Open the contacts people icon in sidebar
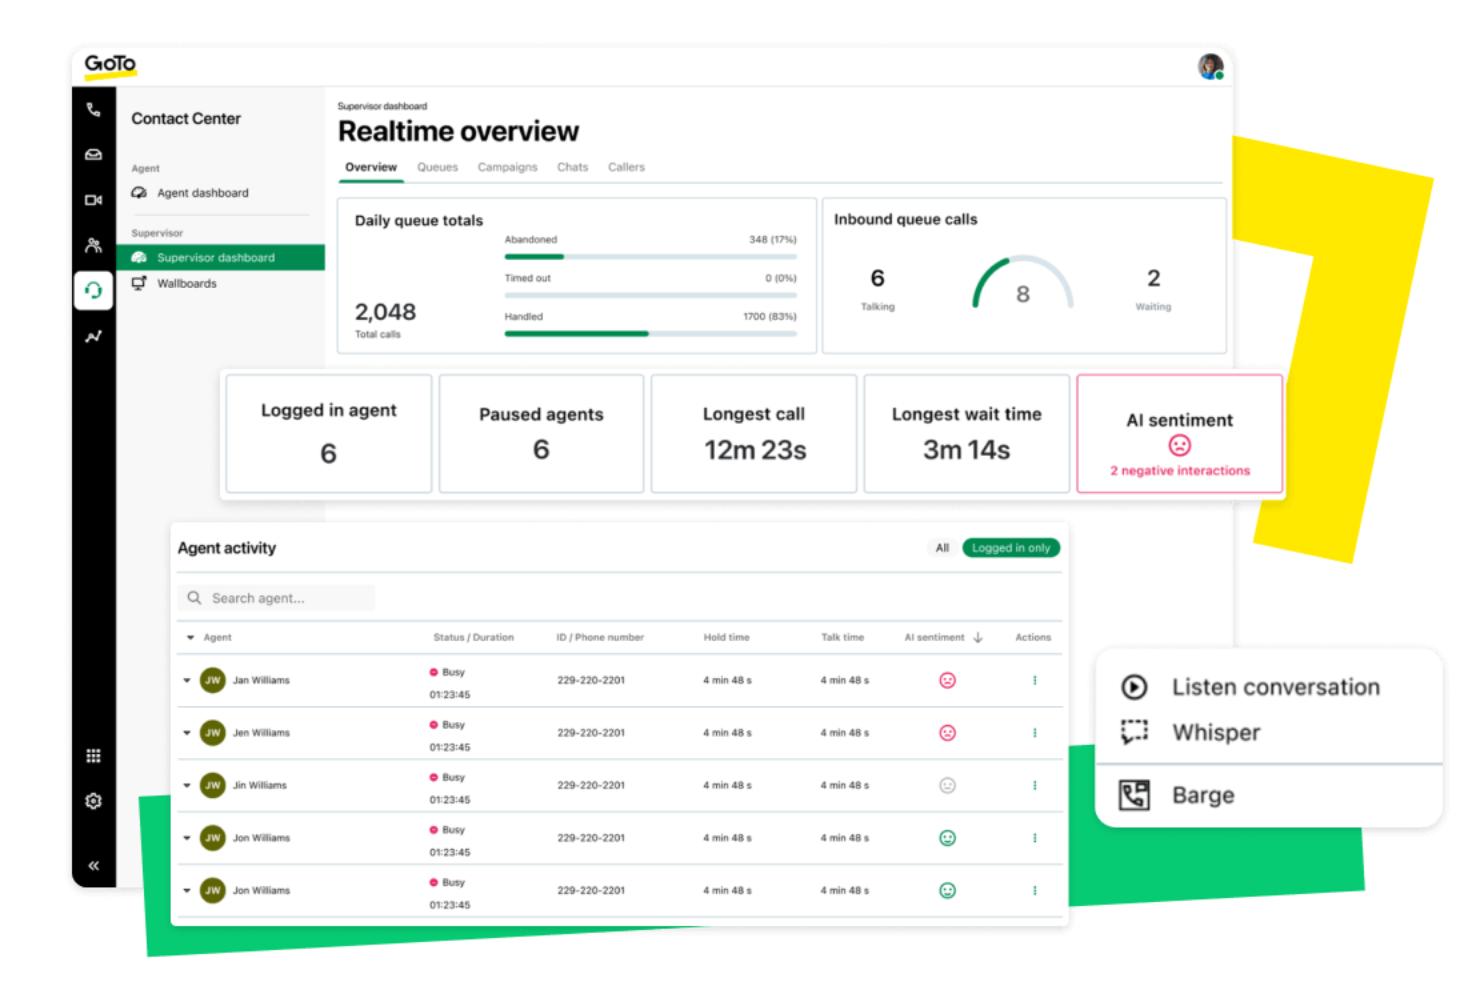This screenshot has height=987, width=1480. click(93, 245)
